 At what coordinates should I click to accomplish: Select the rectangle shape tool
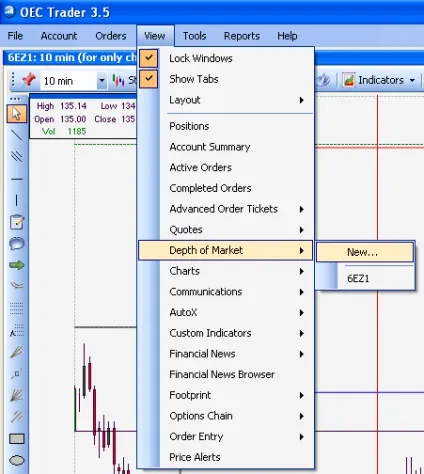16,439
